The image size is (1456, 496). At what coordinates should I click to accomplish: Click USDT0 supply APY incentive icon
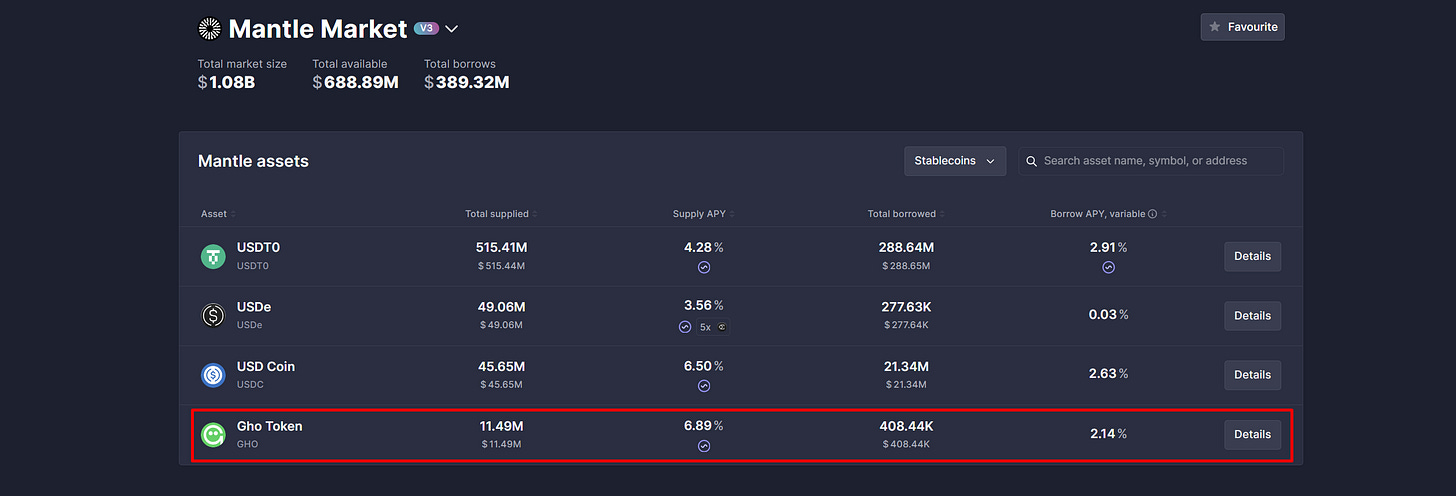pos(704,267)
